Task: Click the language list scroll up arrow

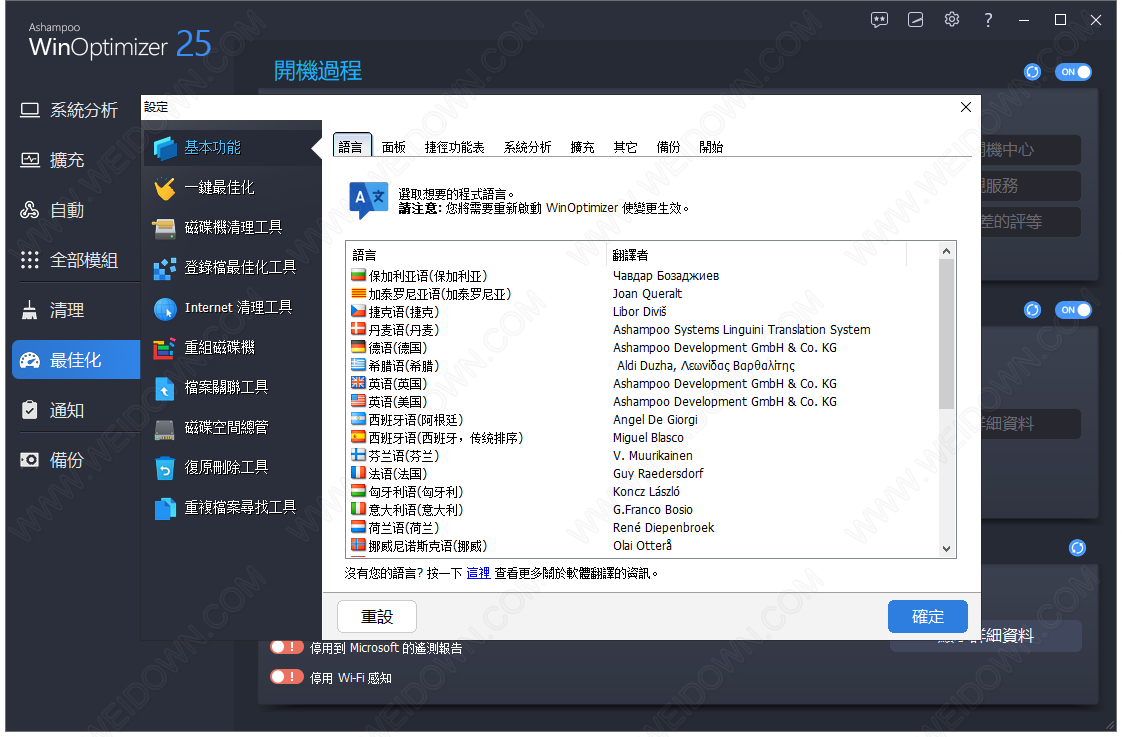Action: click(x=946, y=251)
